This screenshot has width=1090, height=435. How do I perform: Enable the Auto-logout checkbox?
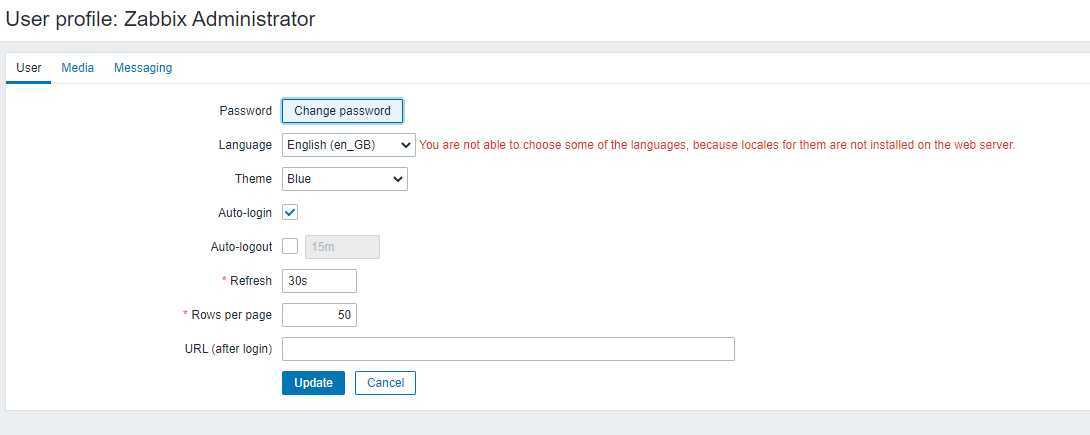[290, 246]
